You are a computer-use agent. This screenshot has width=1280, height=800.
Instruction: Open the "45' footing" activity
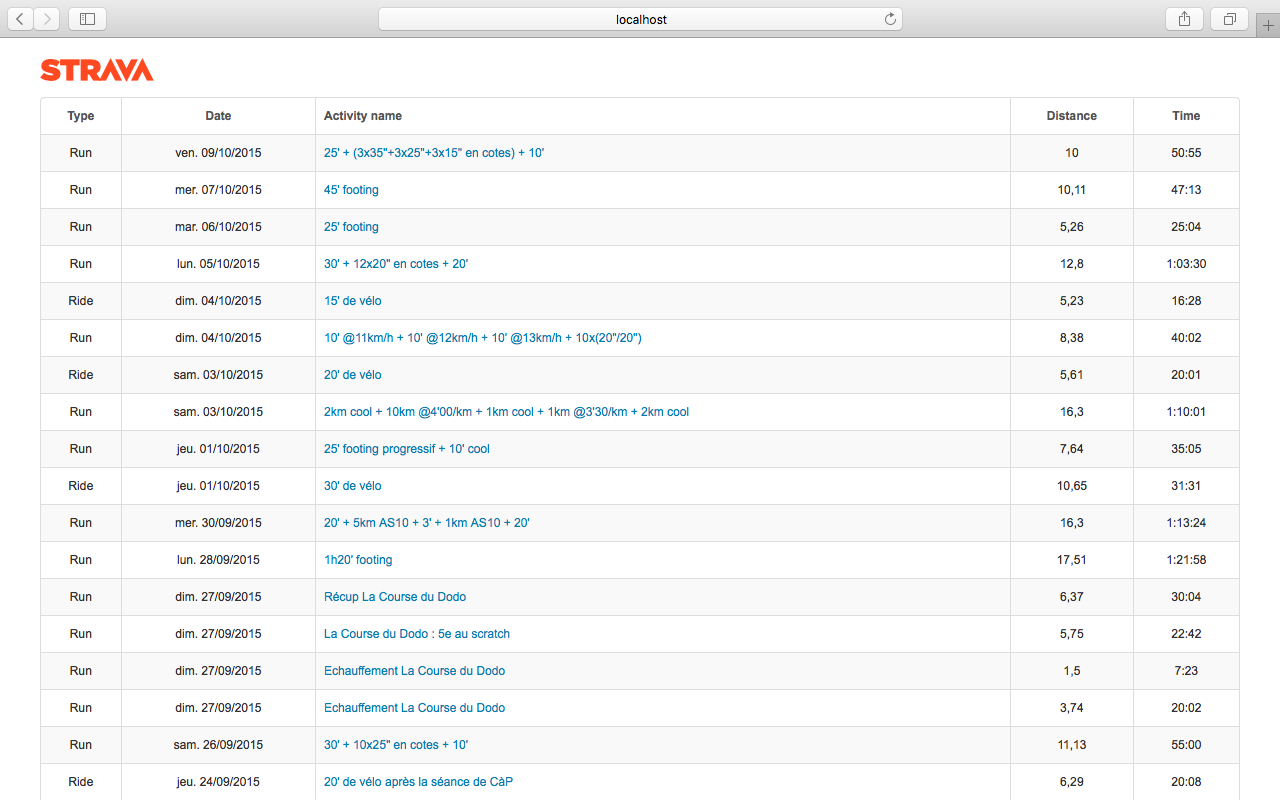(x=351, y=190)
